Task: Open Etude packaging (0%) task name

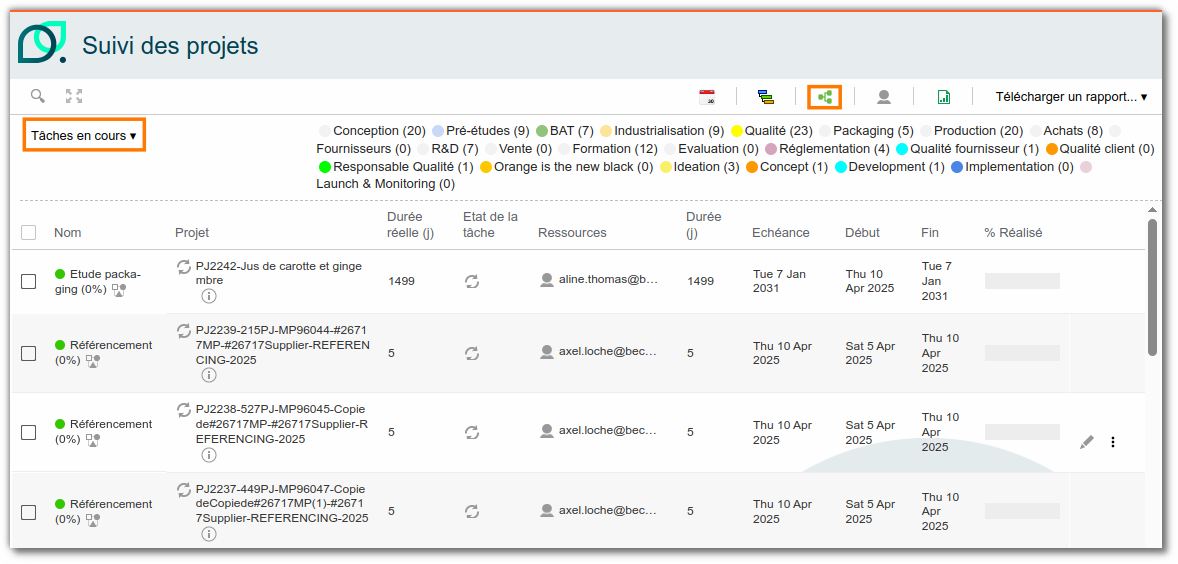Action: click(x=98, y=282)
